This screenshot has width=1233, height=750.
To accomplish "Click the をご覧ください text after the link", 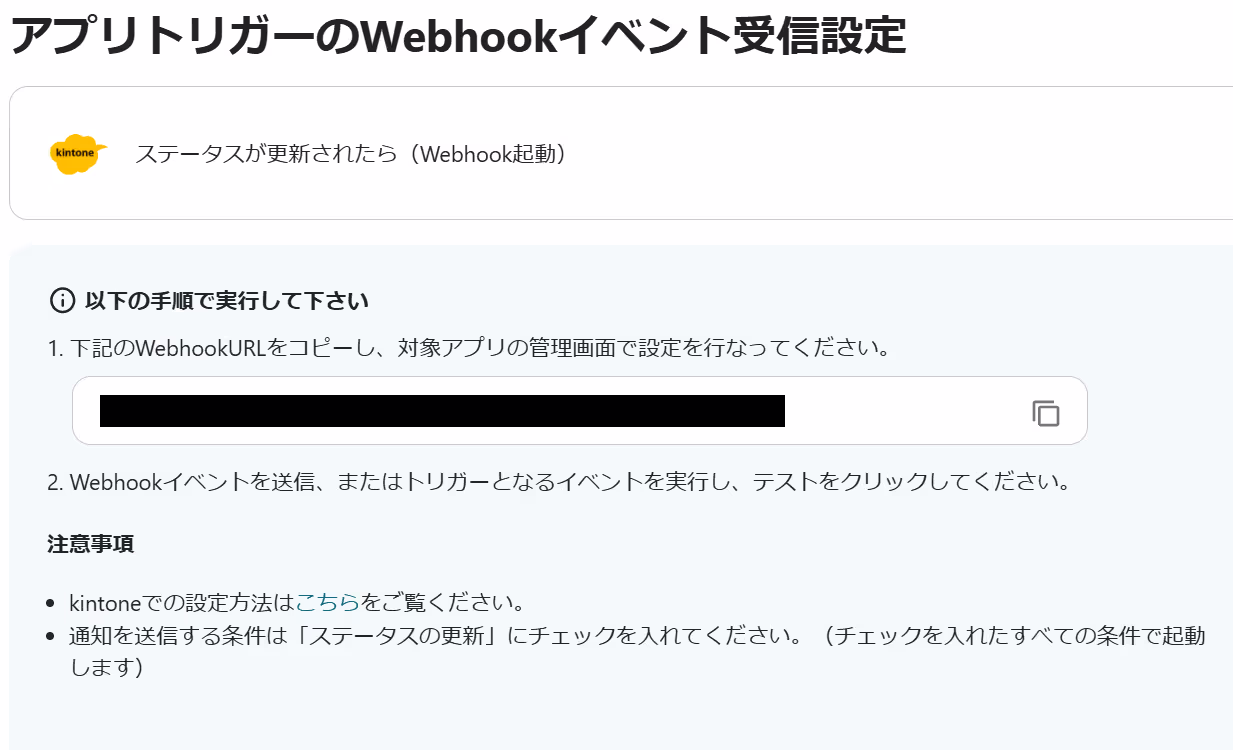I will 441,604.
